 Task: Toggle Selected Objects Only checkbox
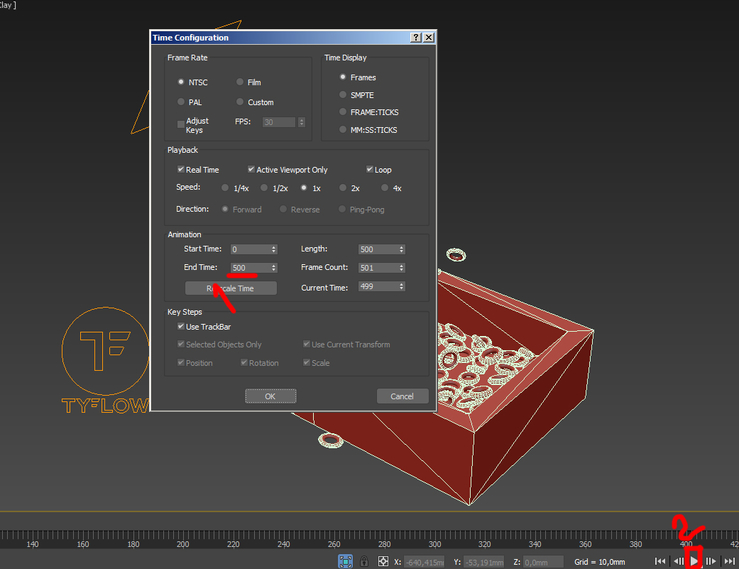tap(181, 344)
